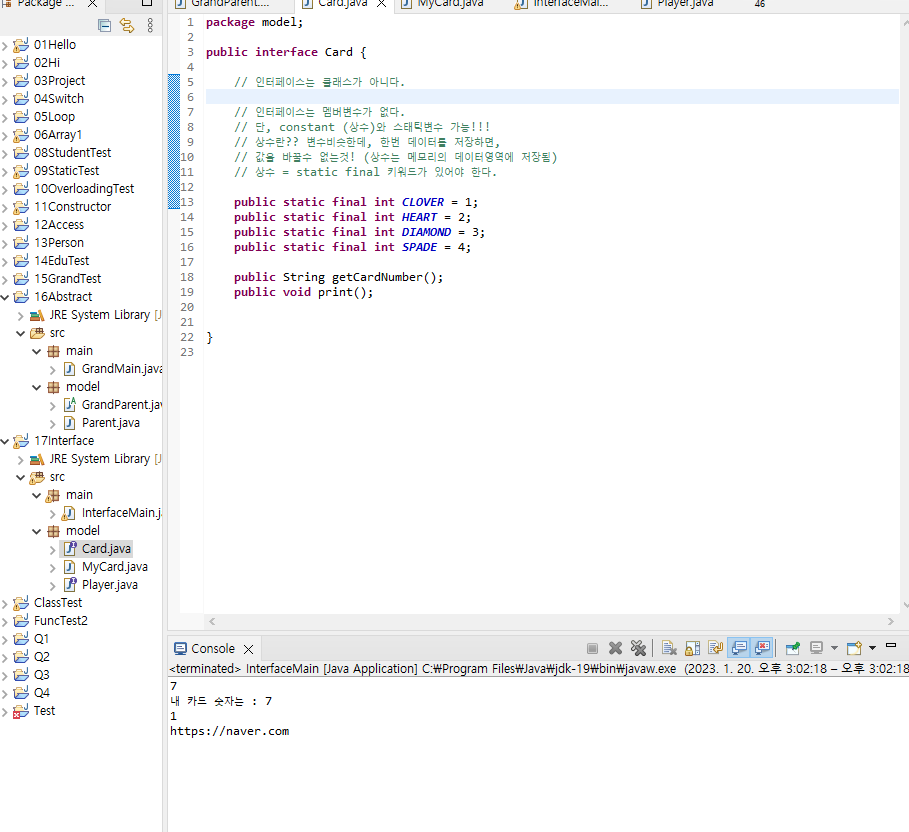The height and width of the screenshot is (832, 909).
Task: Collapse the model package under 17Interface
Action: click(x=37, y=532)
